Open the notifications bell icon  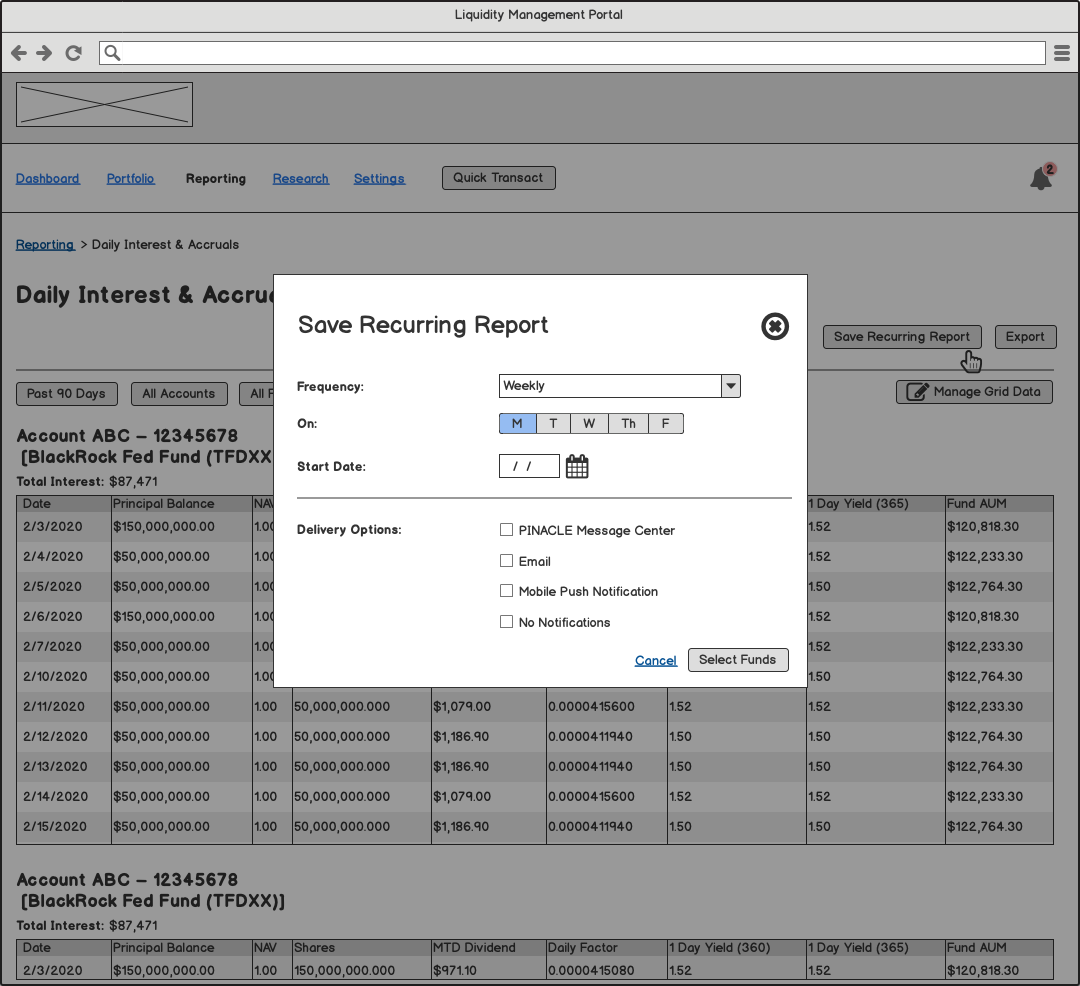click(1041, 178)
